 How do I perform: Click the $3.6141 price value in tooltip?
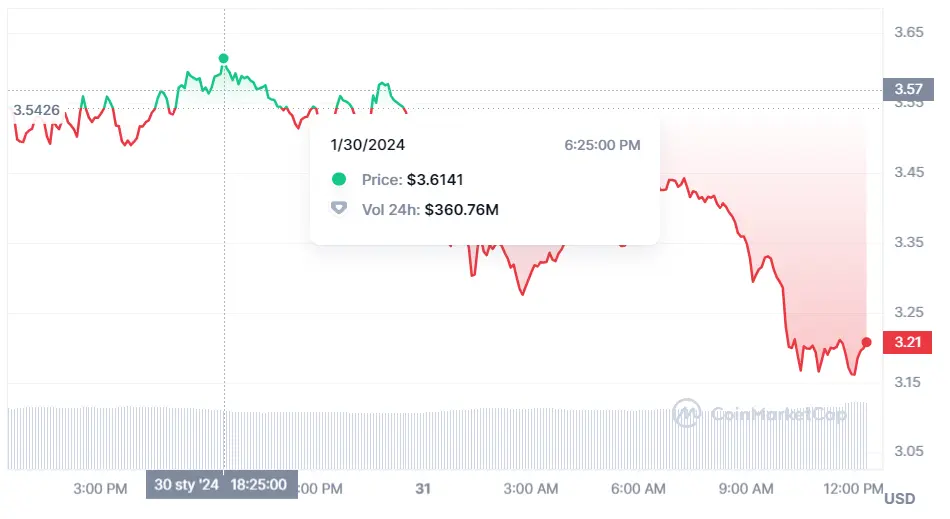[435, 179]
